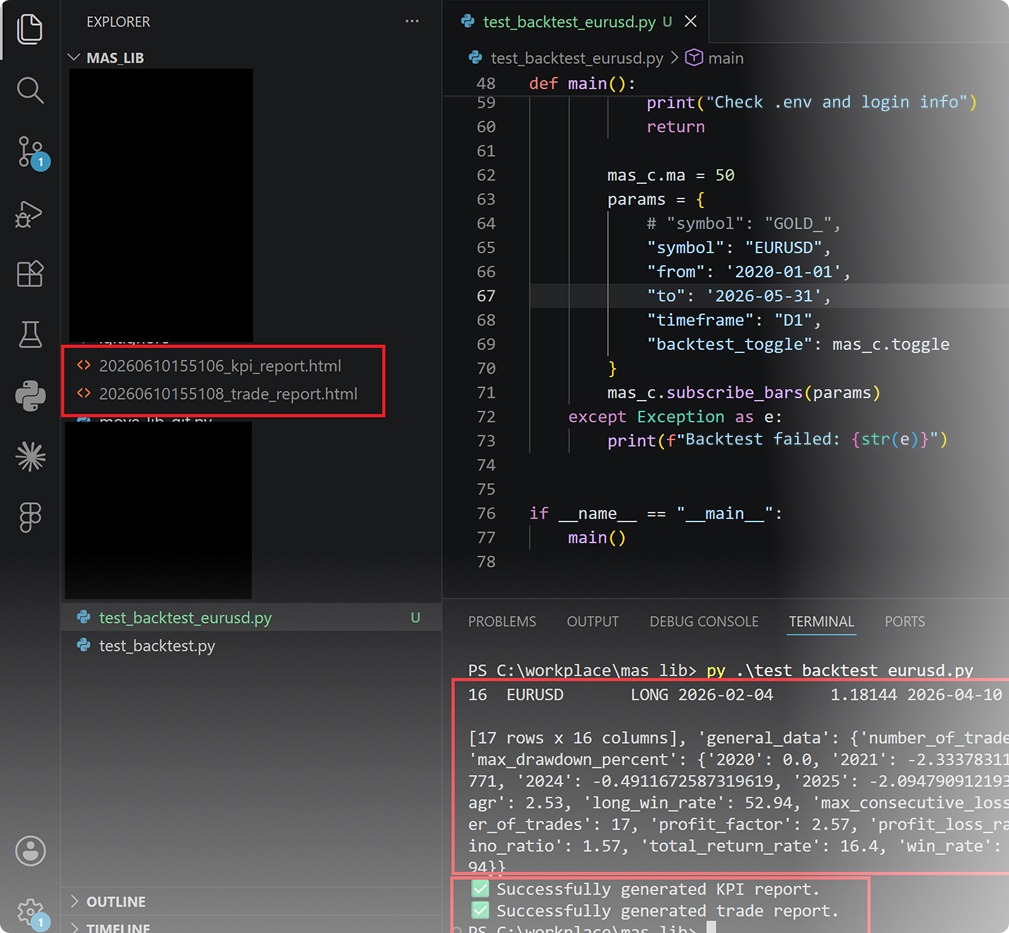Image resolution: width=1009 pixels, height=933 pixels.
Task: Switch to the DEBUG CONSOLE tab
Action: coord(704,621)
